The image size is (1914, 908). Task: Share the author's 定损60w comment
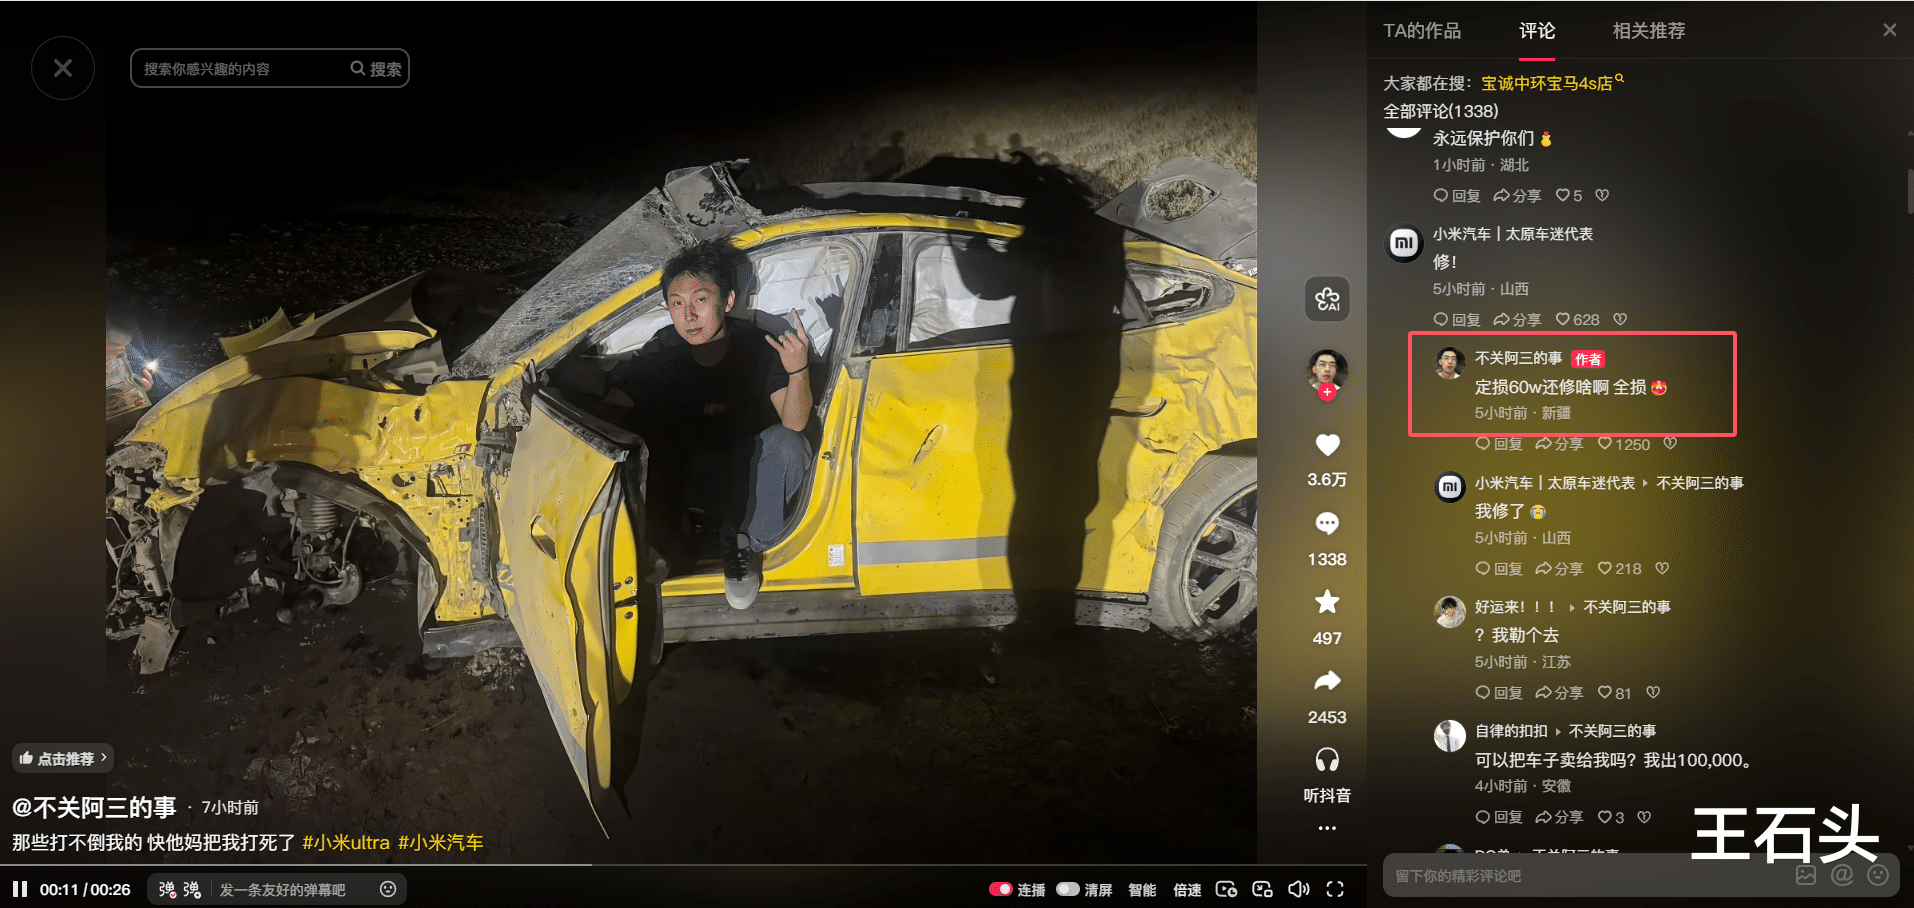(x=1559, y=444)
